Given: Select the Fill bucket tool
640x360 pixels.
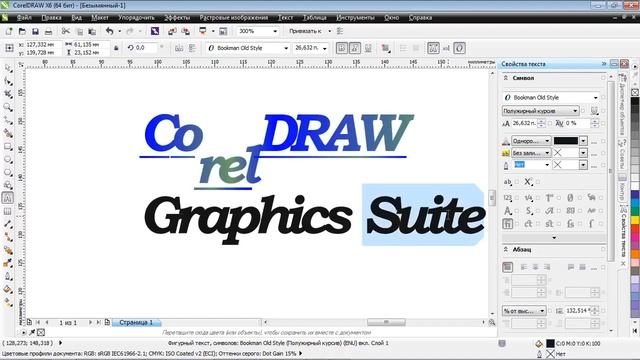Looking at the screenshot, I should coord(8,289).
